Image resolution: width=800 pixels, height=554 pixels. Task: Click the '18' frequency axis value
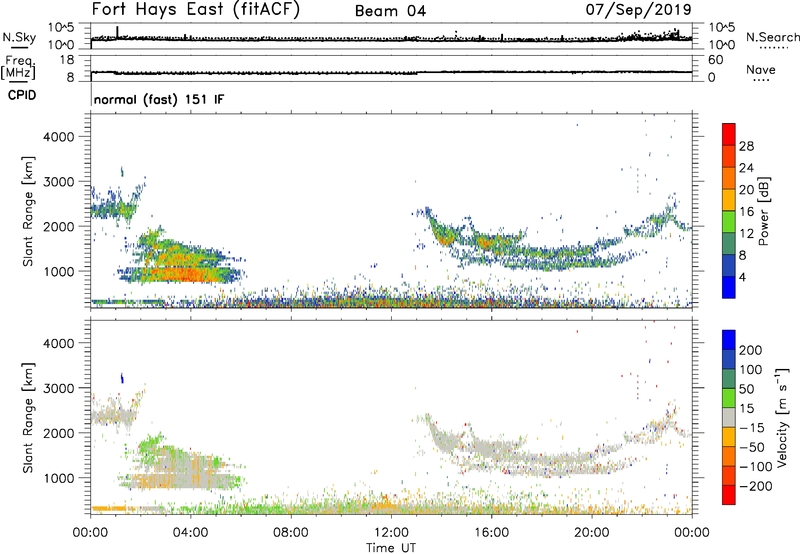(67, 60)
